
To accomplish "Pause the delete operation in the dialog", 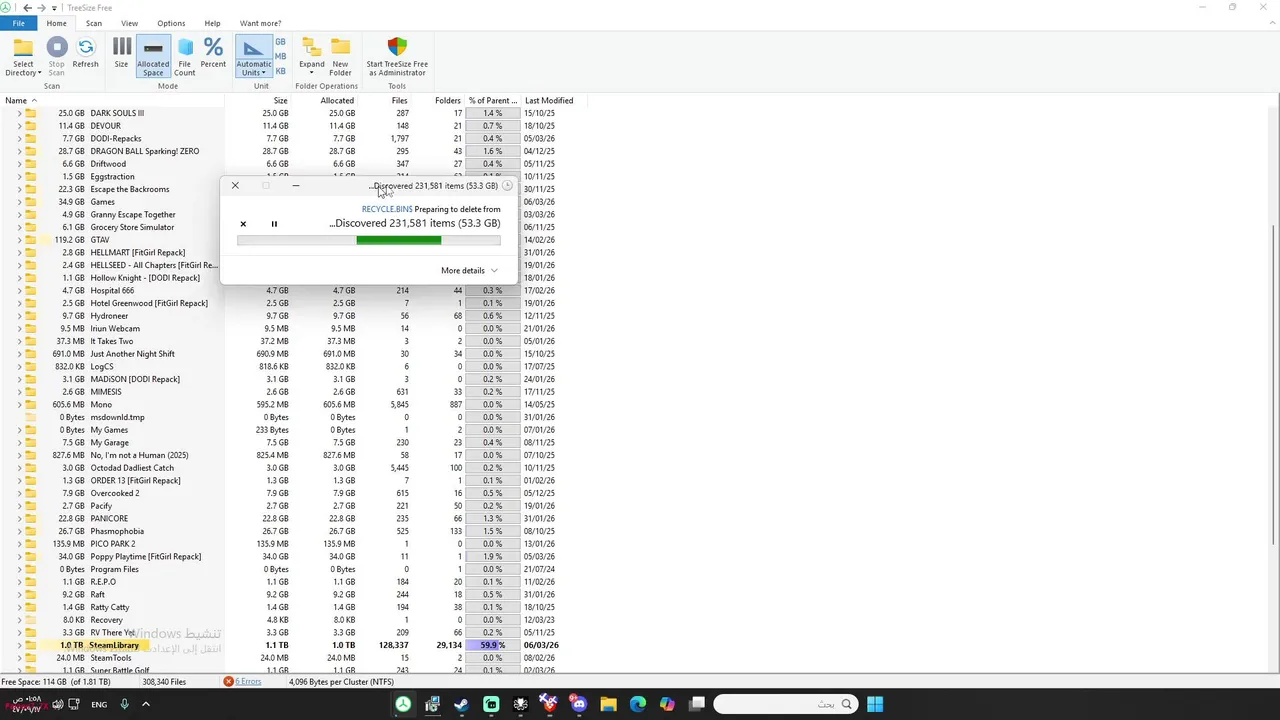I will [x=274, y=224].
